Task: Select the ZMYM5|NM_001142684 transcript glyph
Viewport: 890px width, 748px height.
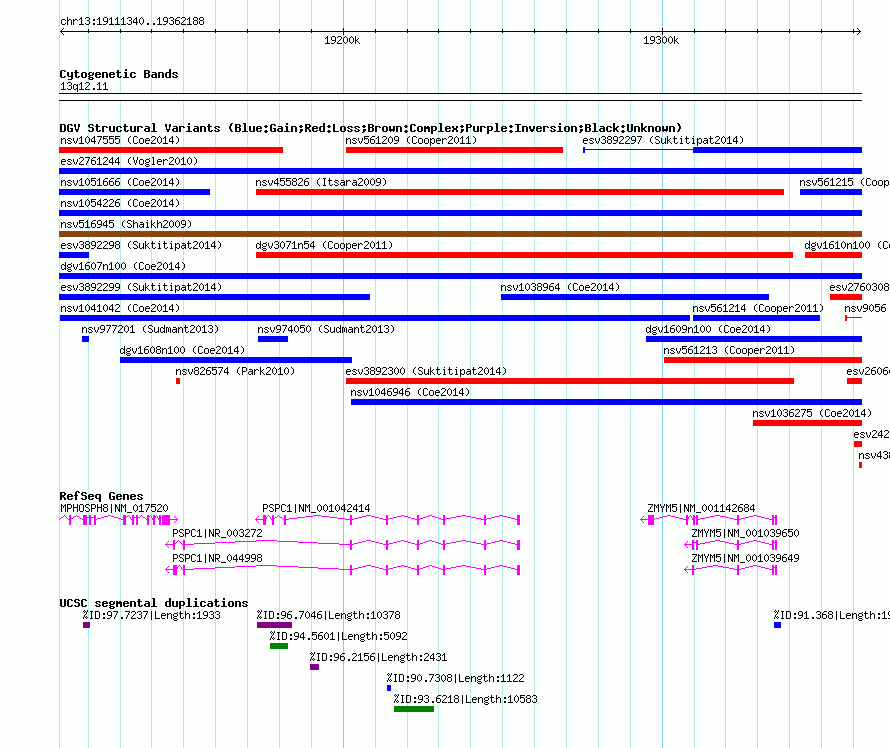Action: (709, 519)
